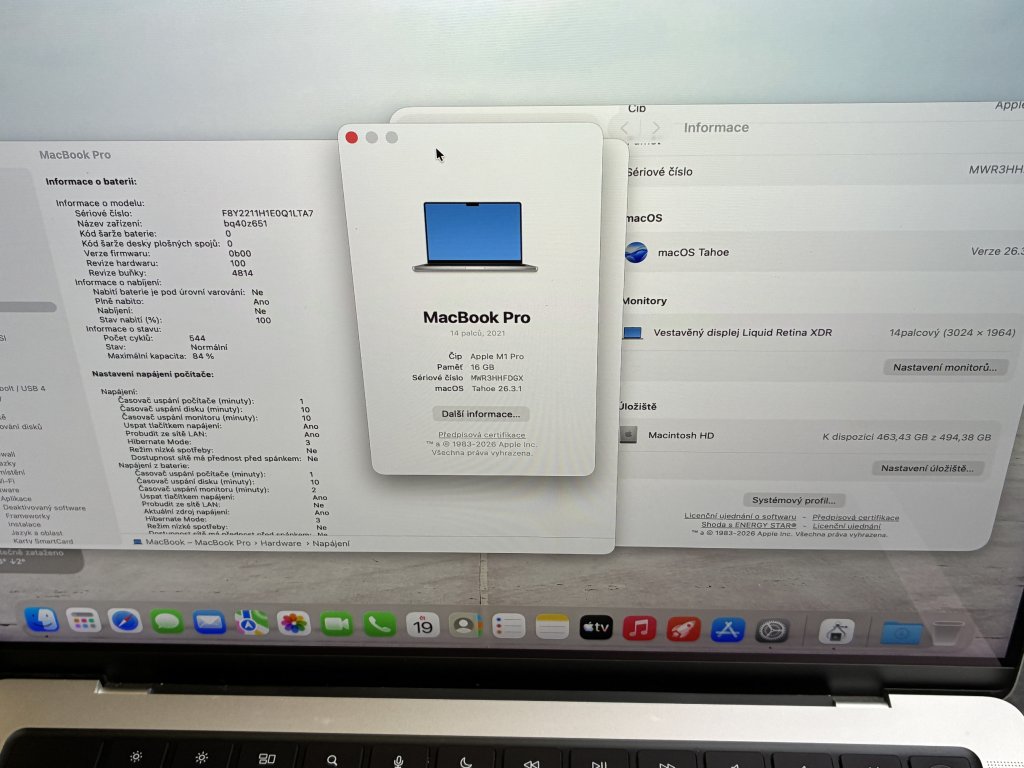Open Contacts from the dock
This screenshot has height=768, width=1024.
pos(465,626)
